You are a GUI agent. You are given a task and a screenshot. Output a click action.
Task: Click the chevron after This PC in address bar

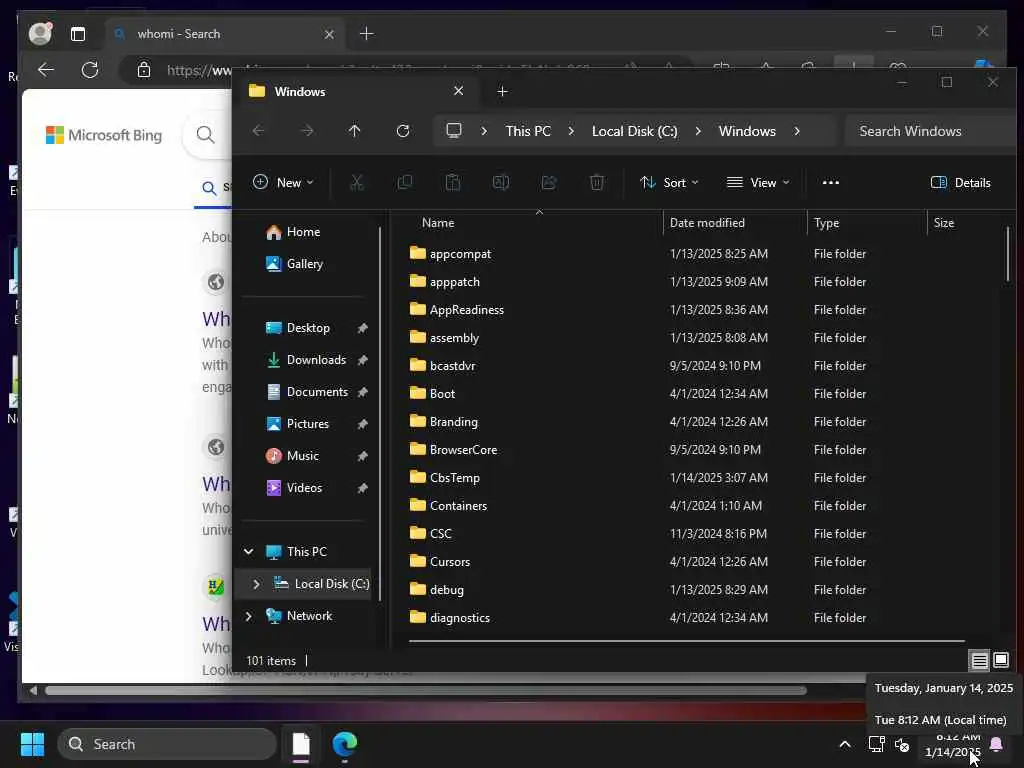coord(571,131)
